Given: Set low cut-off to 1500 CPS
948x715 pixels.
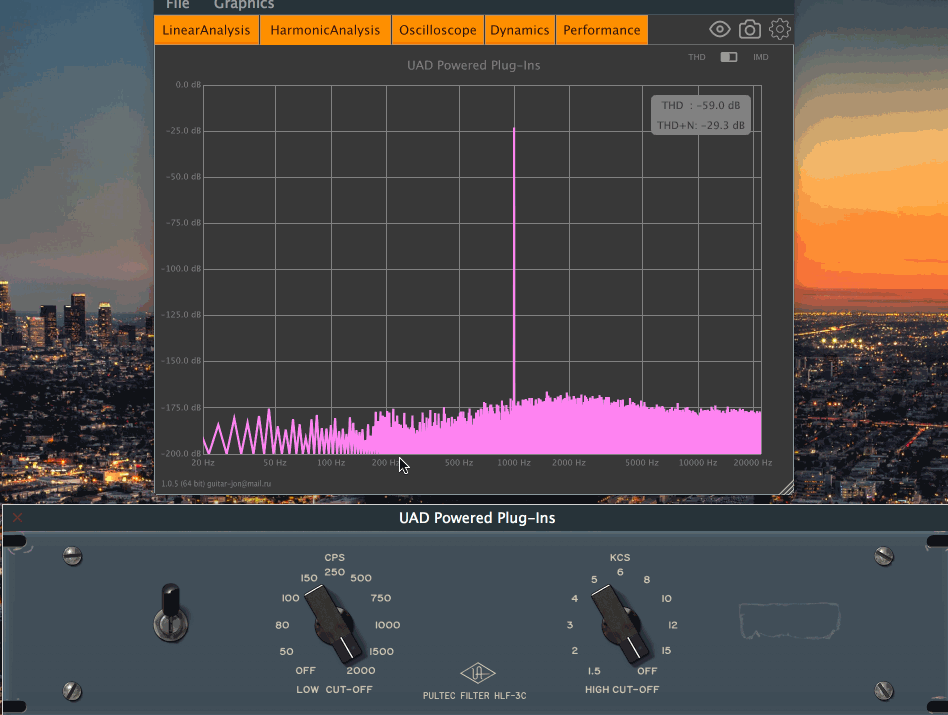Looking at the screenshot, I should pyautogui.click(x=381, y=652).
